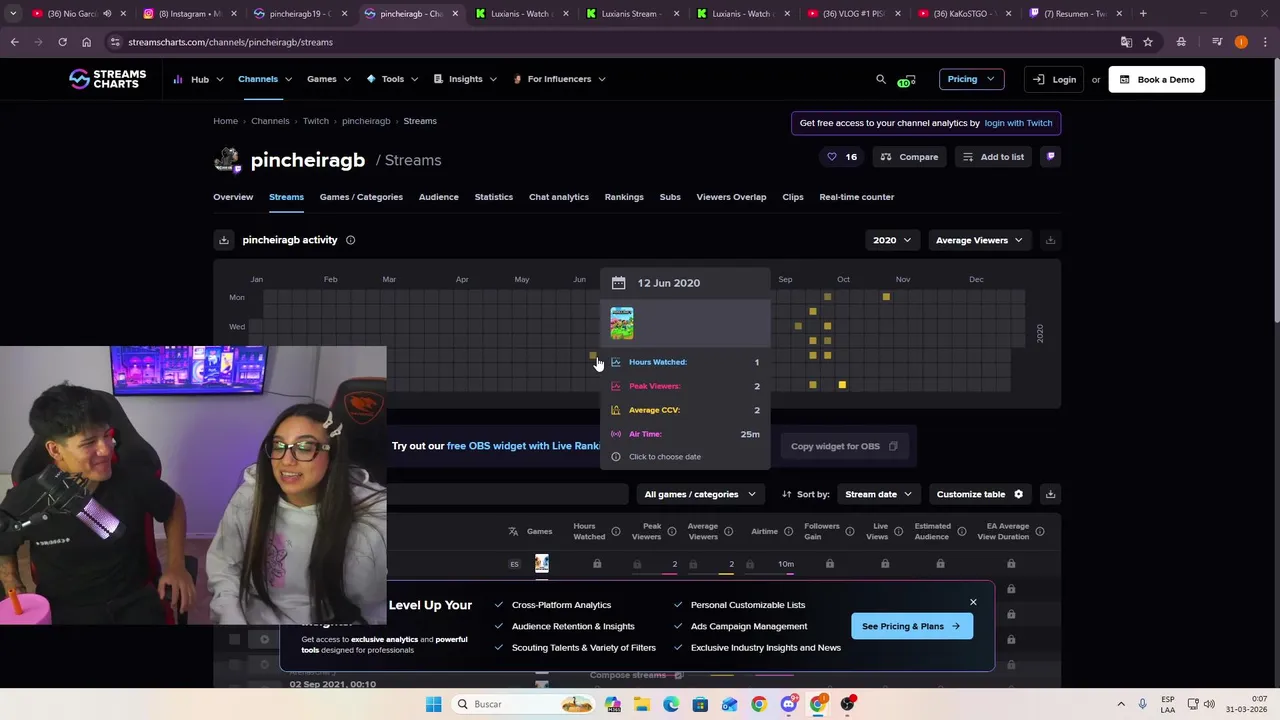Bookmark this page with the star icon
Screen dimensions: 1280x720
pyautogui.click(x=1148, y=42)
